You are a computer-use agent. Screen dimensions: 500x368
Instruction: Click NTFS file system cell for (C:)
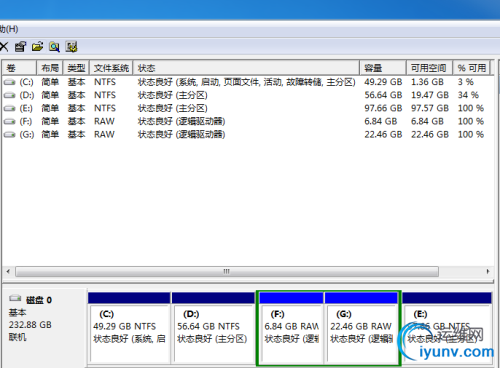105,82
